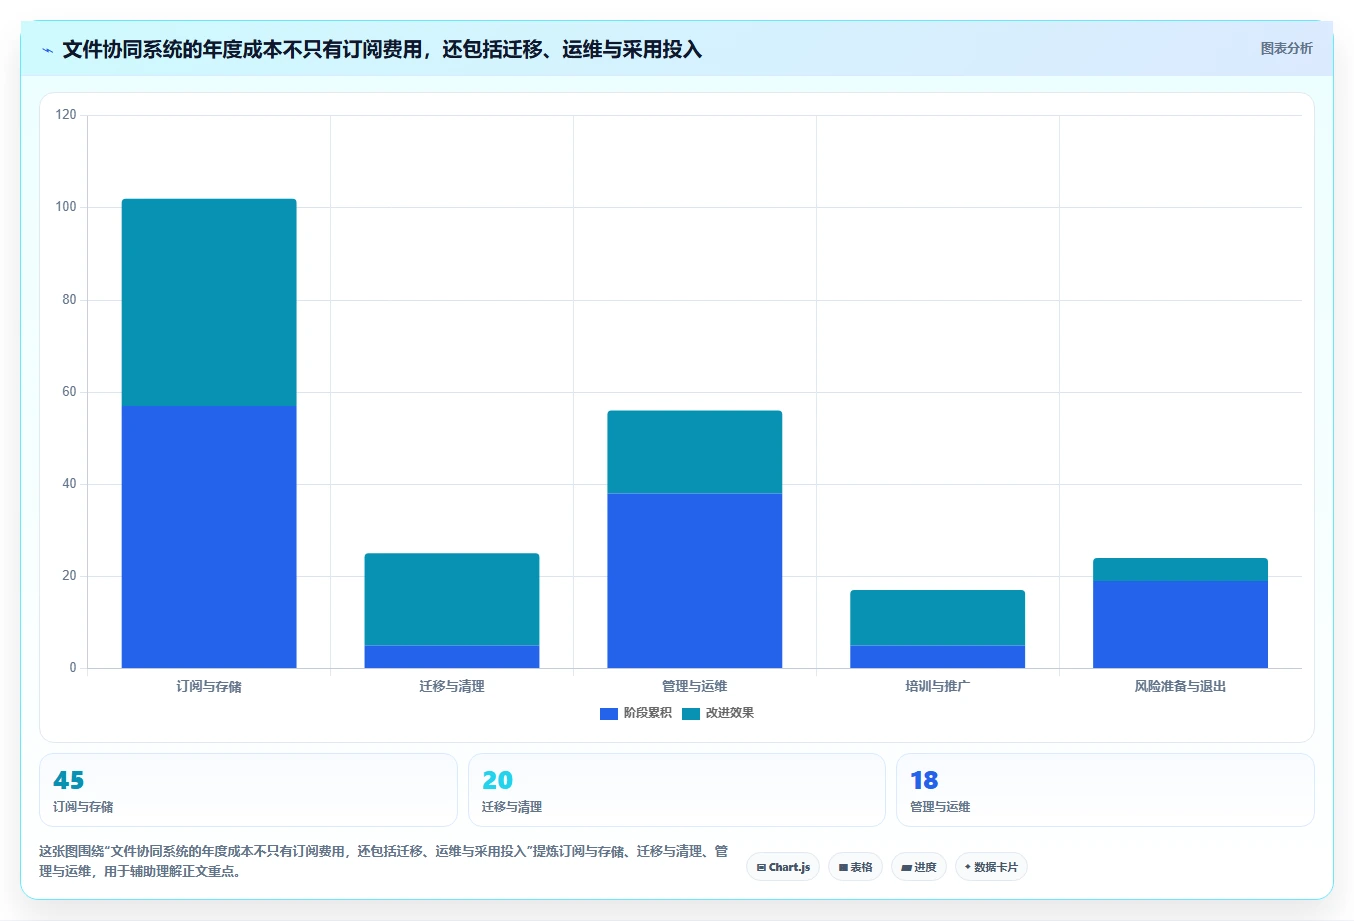Click the teal 风险准备与退出 bar segment
This screenshot has height=921, width=1354.
(1181, 569)
